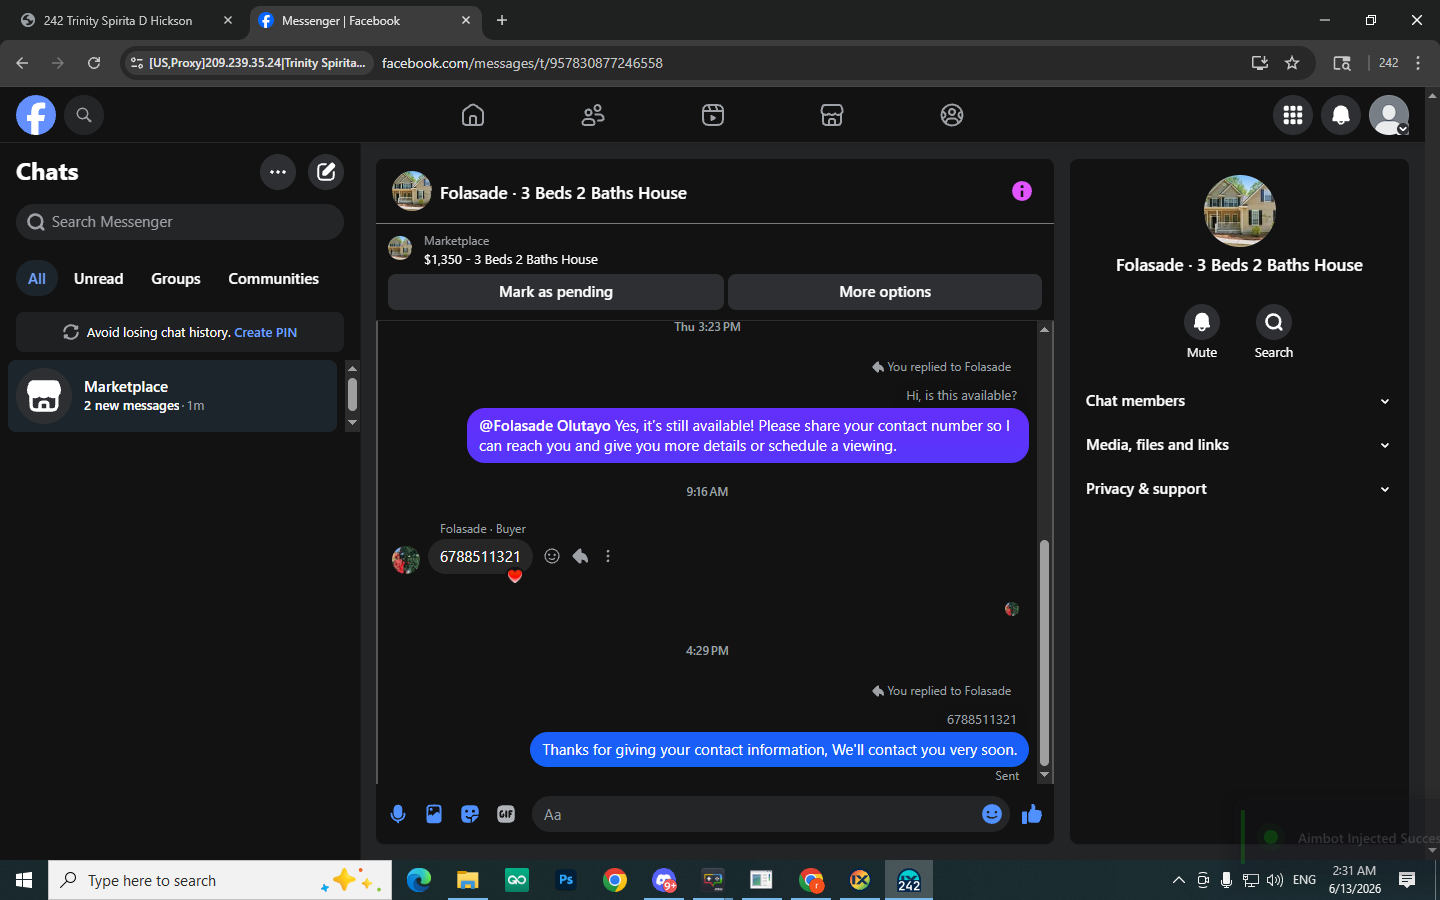Open a new browser tab

pyautogui.click(x=502, y=20)
